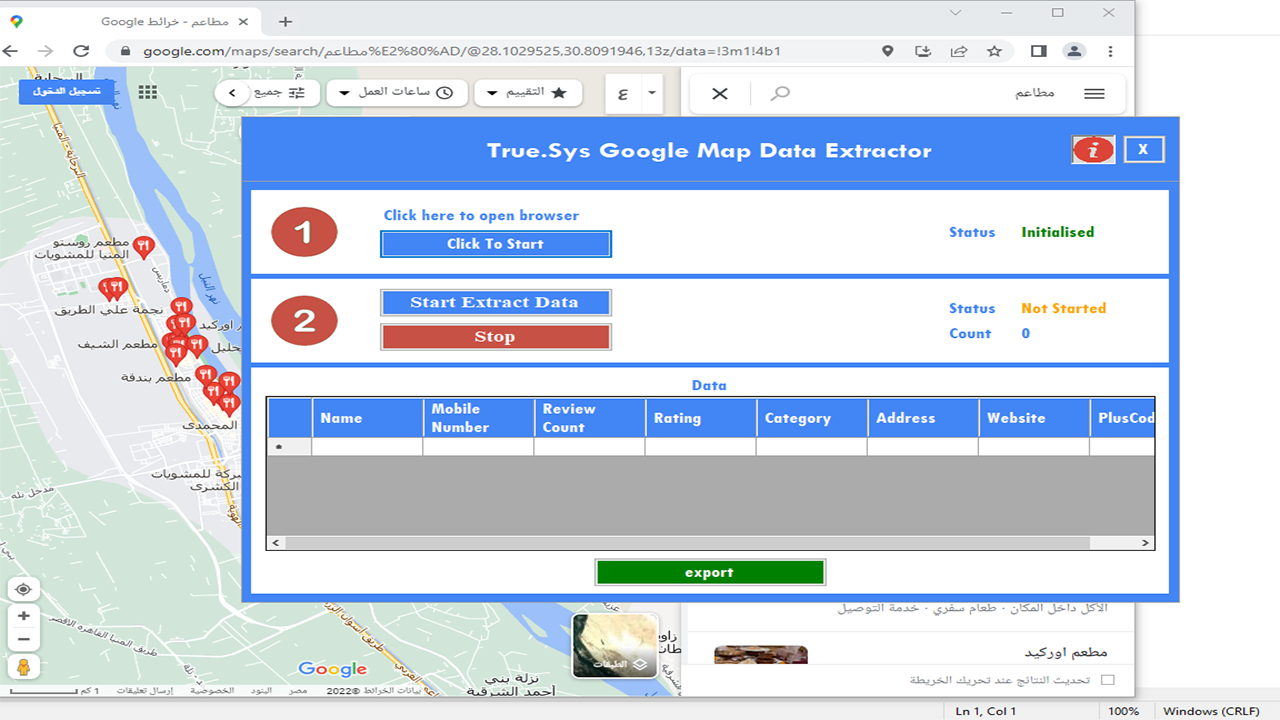Click the map layers thumbnail
1280x720 pixels.
(x=614, y=645)
